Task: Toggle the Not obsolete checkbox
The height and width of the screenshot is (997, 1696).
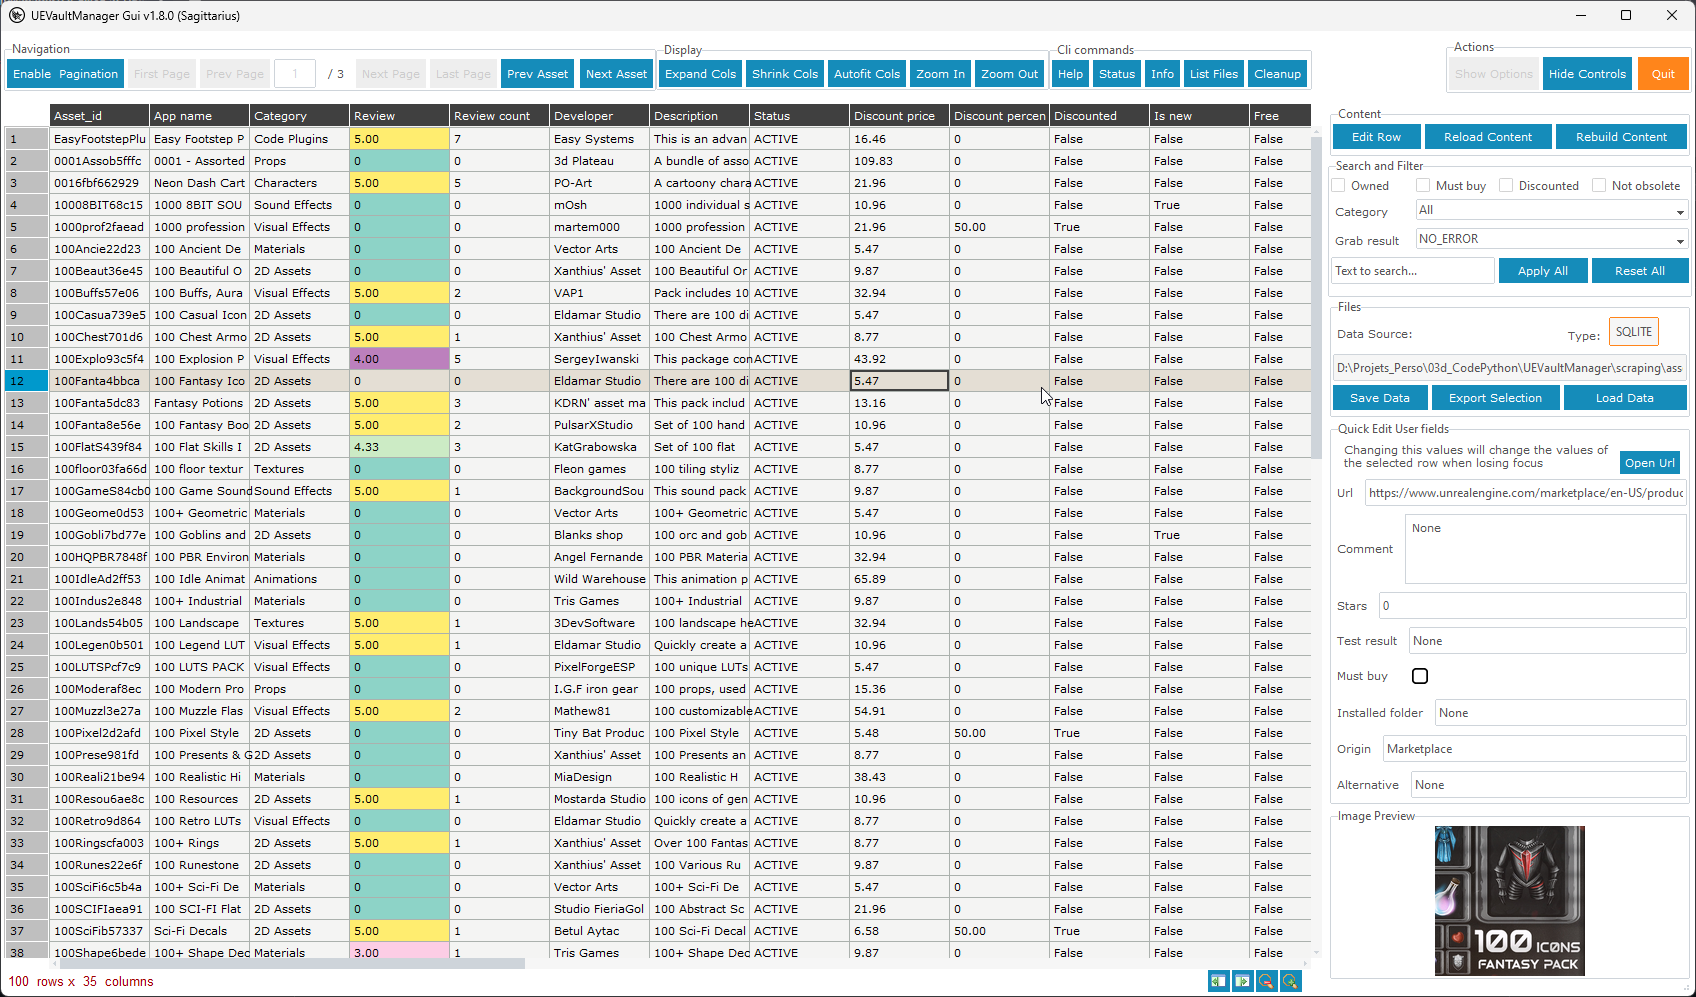Action: (x=1599, y=186)
